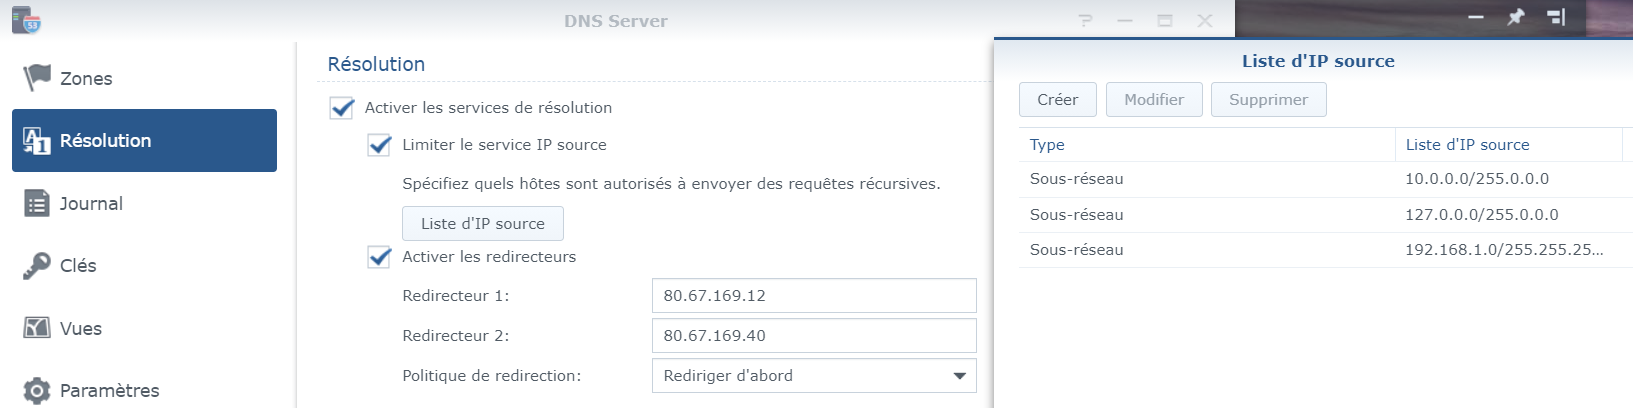Open Paramètres gear icon
Screen dimensions: 1633x408
coord(37,390)
